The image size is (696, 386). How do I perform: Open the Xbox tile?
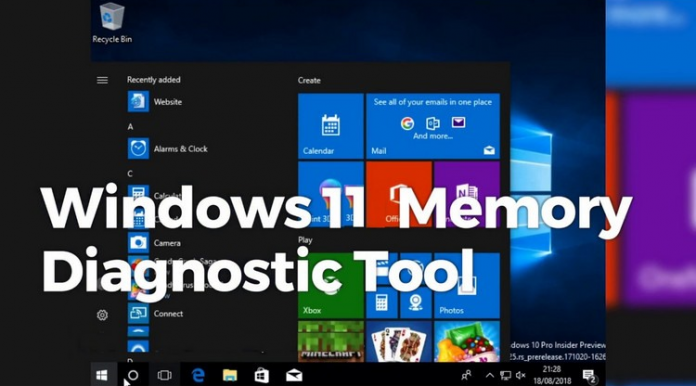331,285
